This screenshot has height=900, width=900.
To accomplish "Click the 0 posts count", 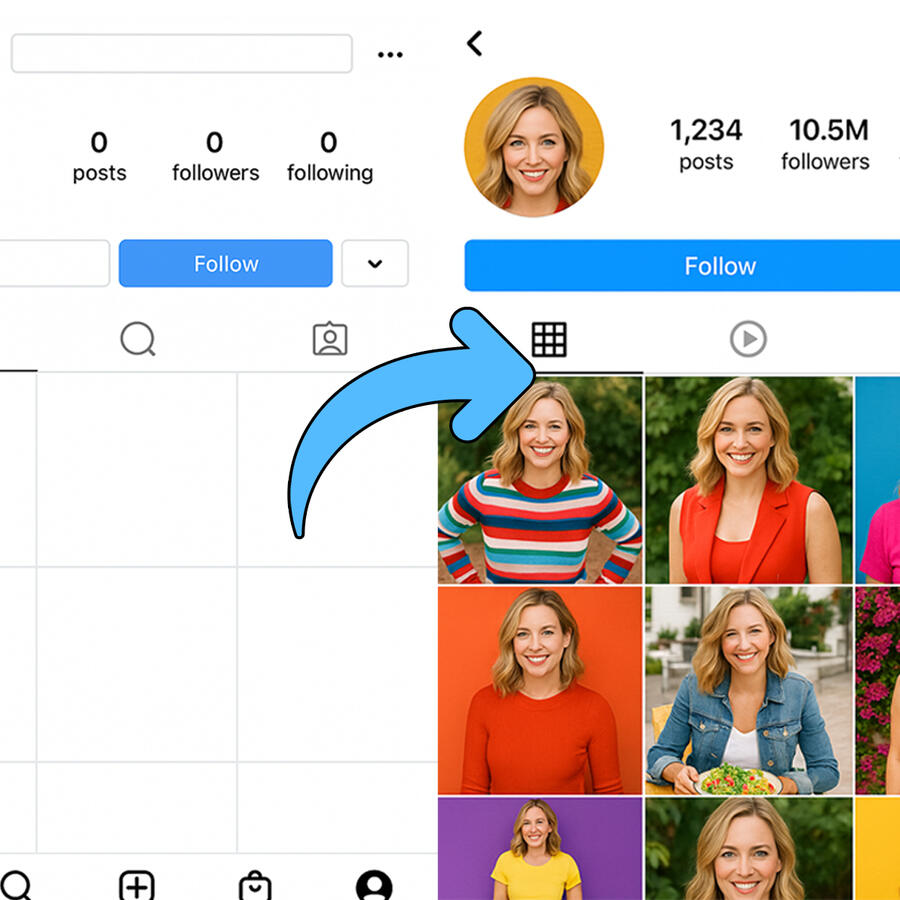I will point(99,156).
